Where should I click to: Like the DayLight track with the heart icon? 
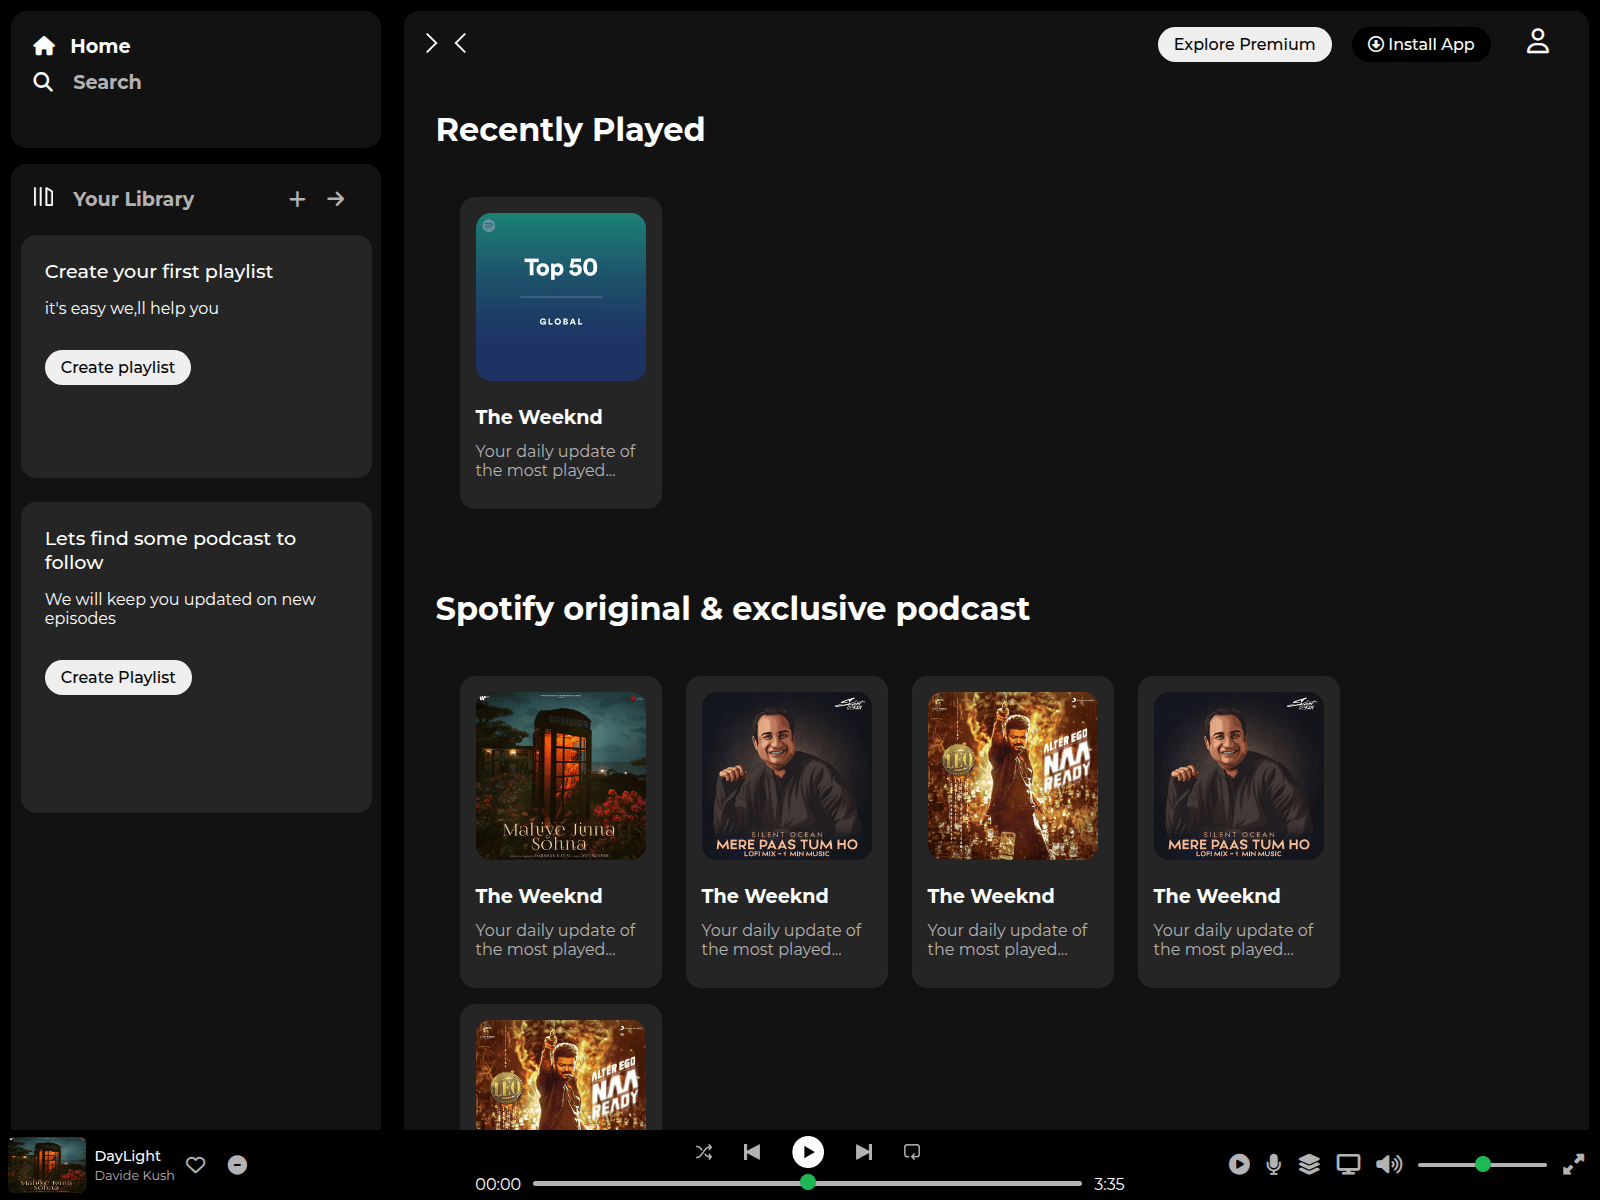point(196,1165)
